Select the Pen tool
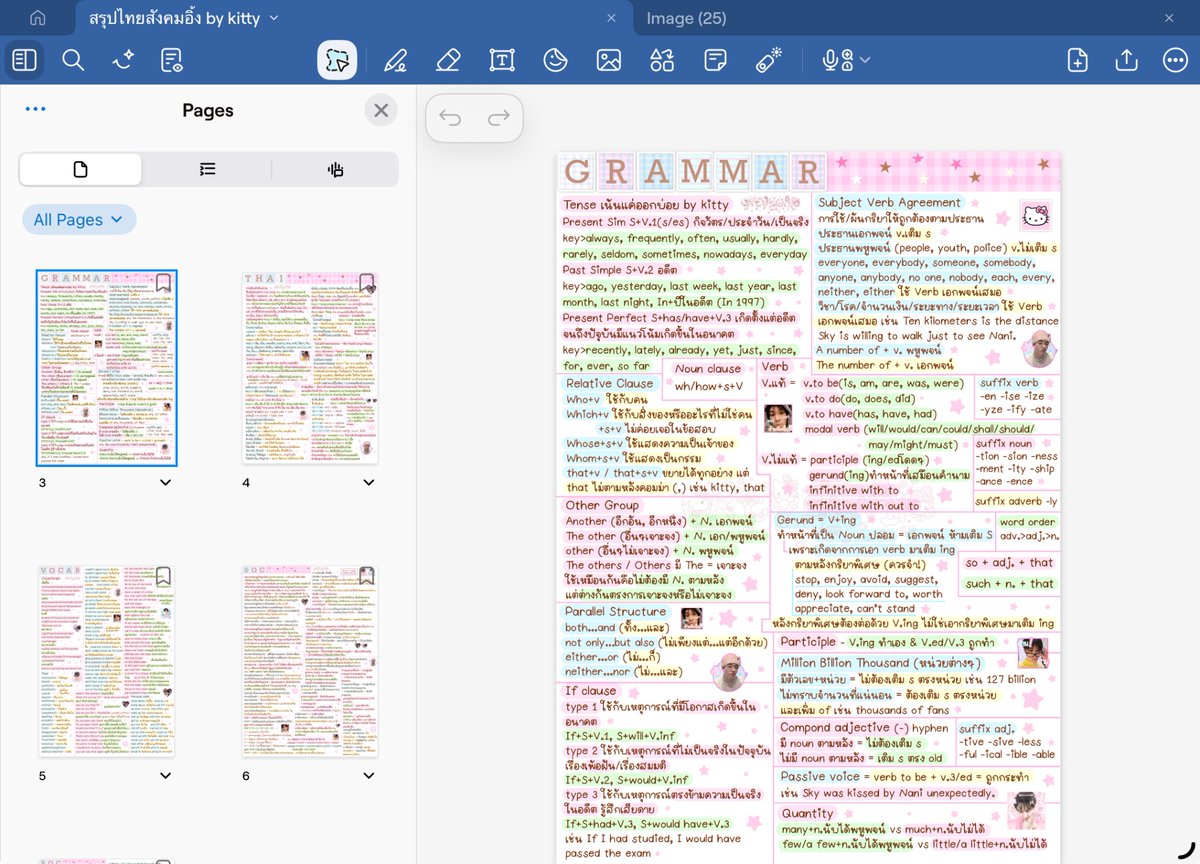The height and width of the screenshot is (864, 1200). 395,60
